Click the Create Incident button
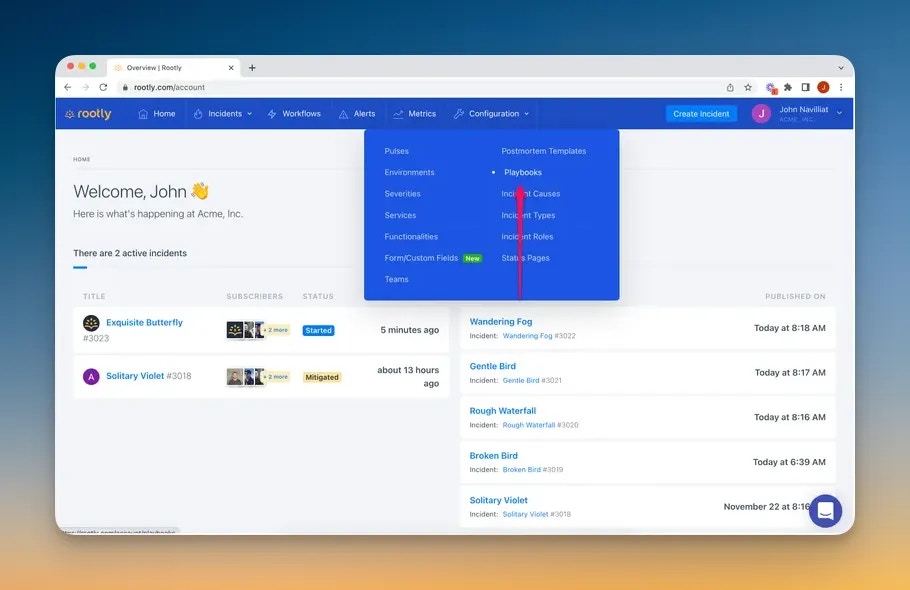Viewport: 910px width, 590px height. point(701,114)
